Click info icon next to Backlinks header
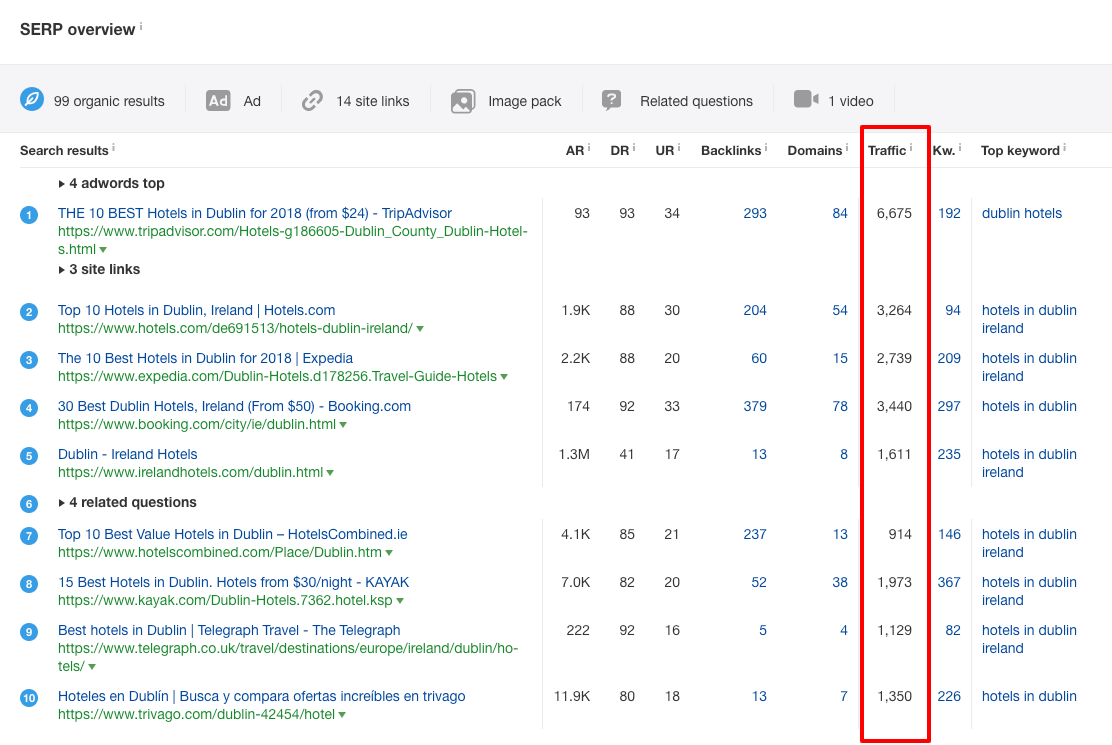This screenshot has width=1112, height=745. pyautogui.click(x=766, y=147)
